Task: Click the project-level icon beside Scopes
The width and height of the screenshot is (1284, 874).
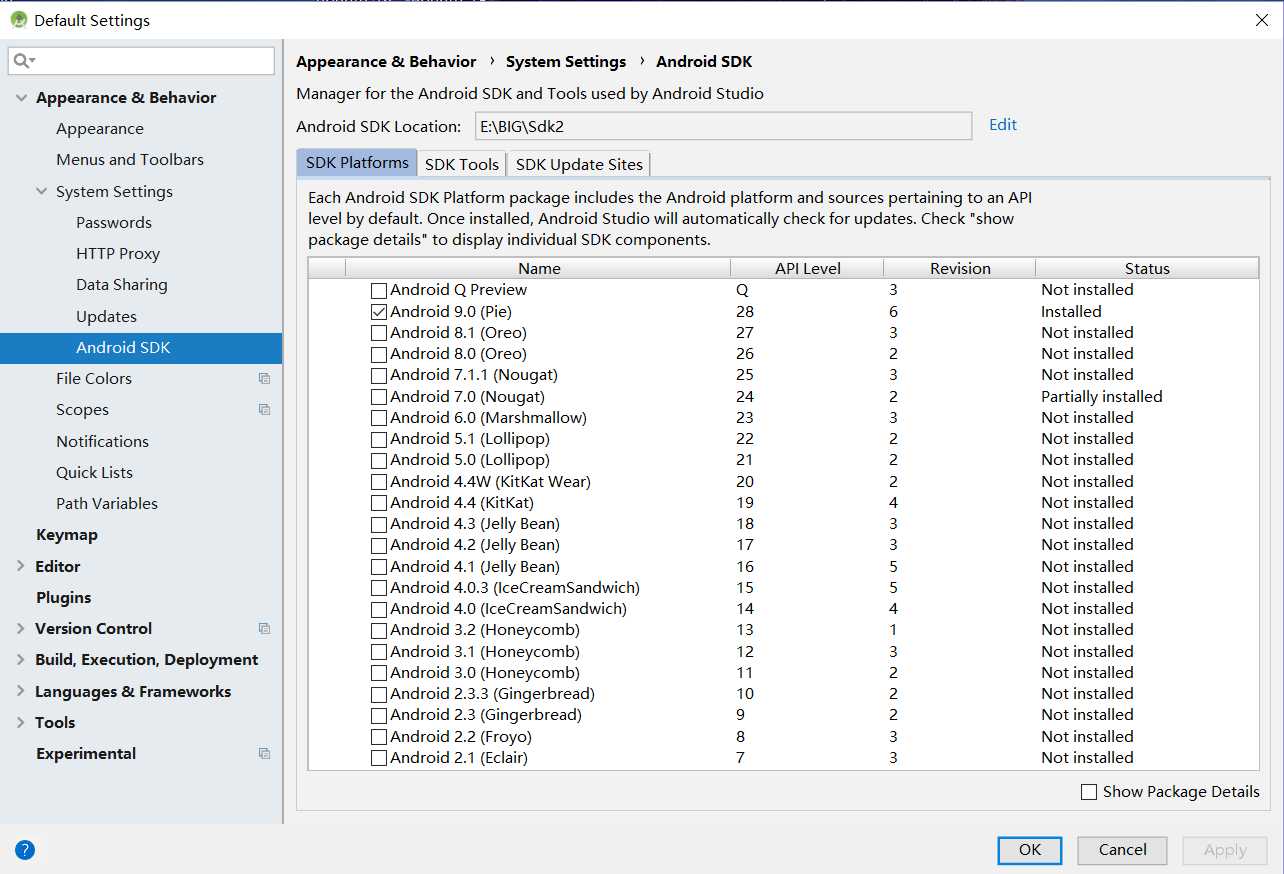Action: [264, 409]
